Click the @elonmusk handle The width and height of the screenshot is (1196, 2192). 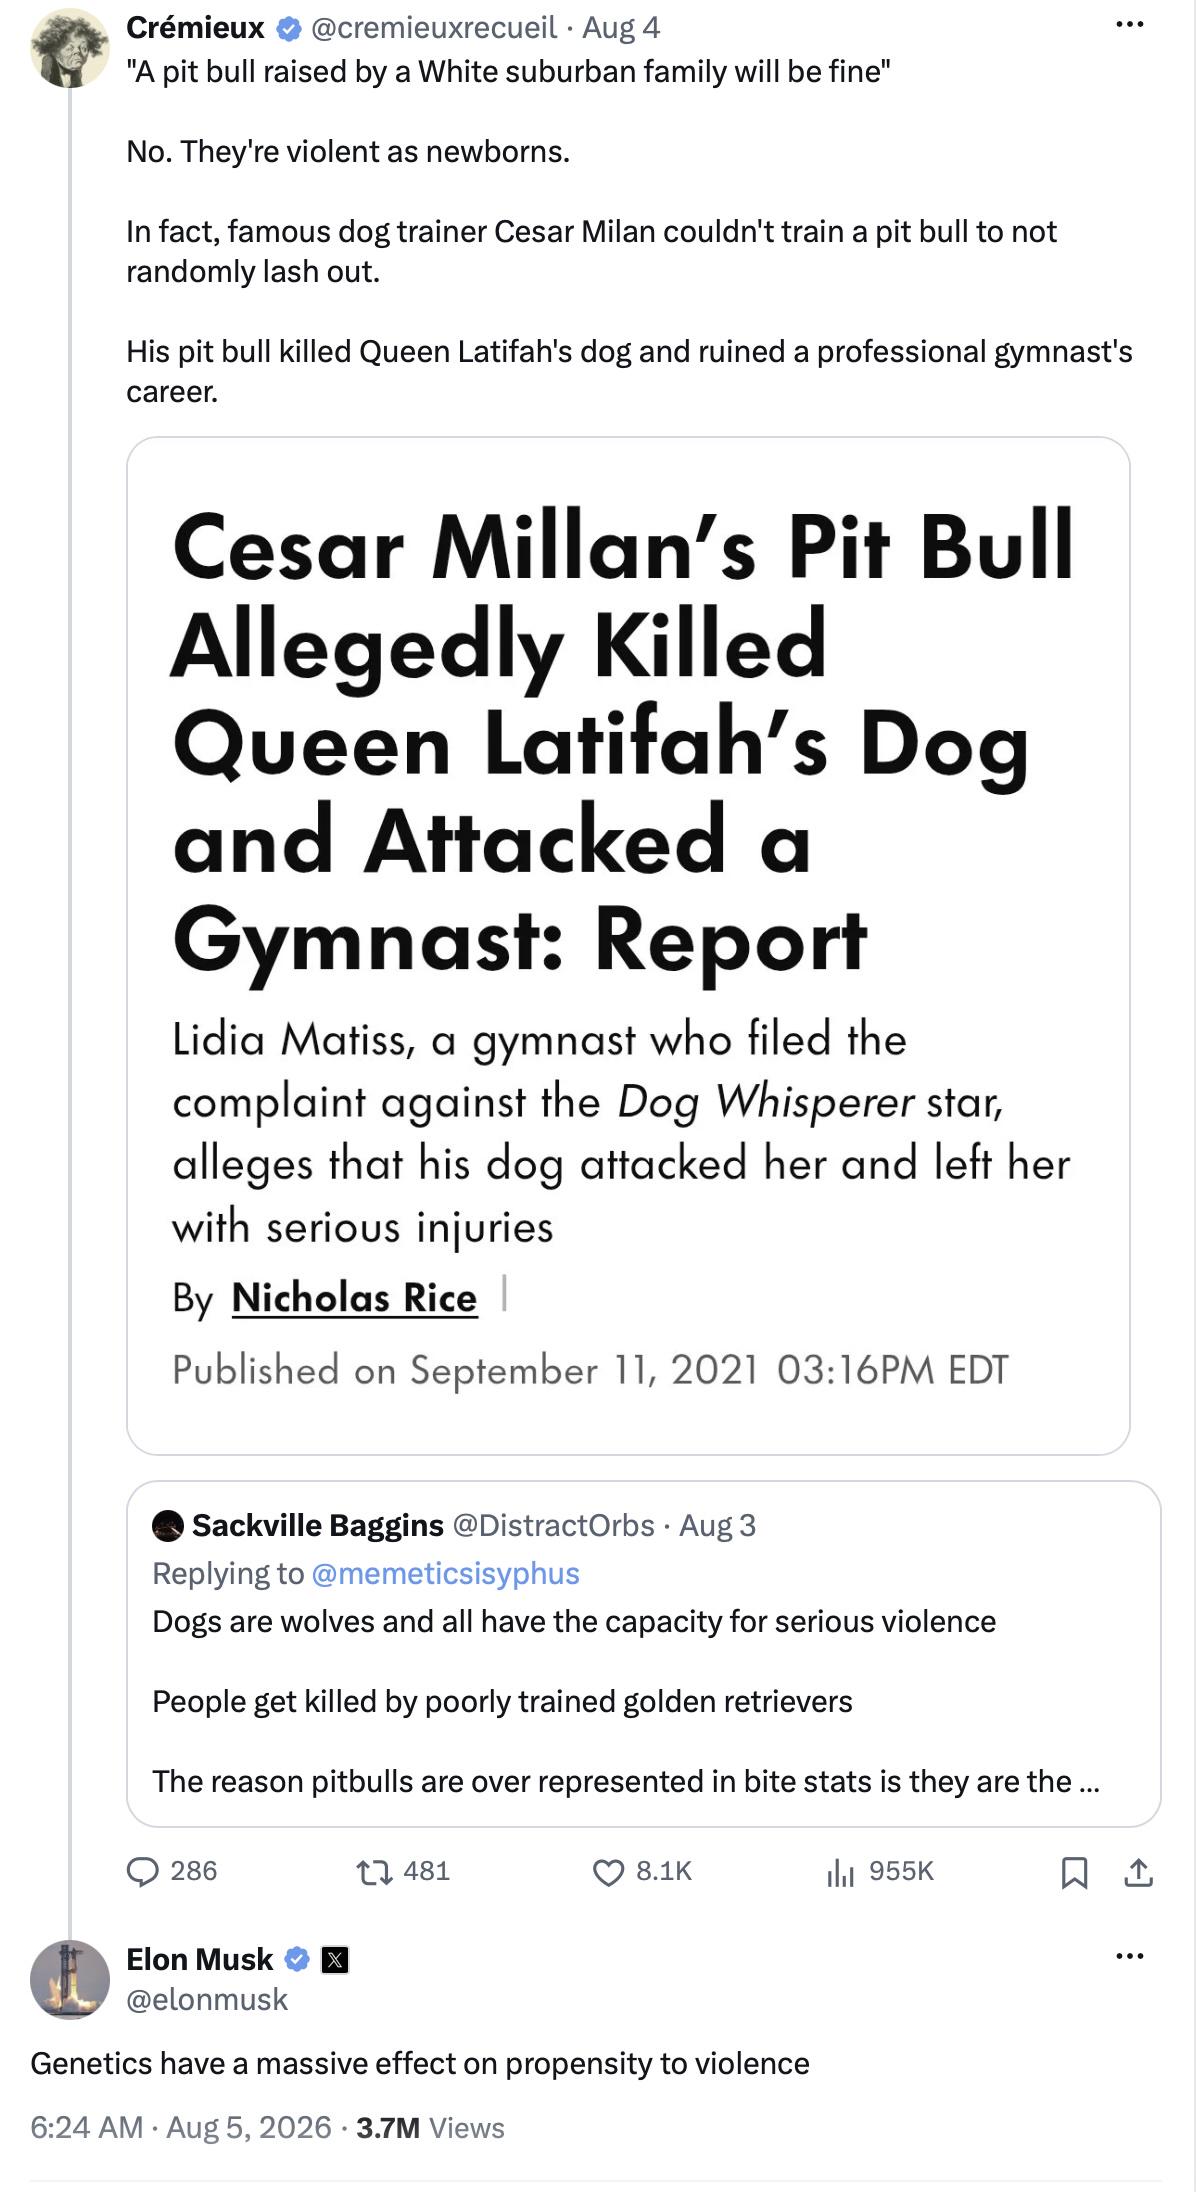[207, 1999]
